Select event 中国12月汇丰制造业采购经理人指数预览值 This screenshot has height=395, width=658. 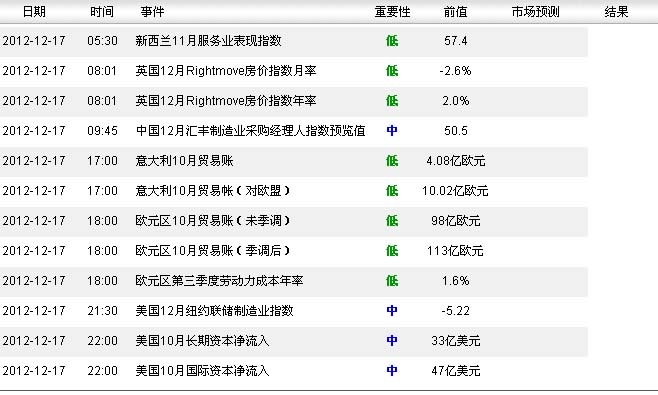[251, 131]
